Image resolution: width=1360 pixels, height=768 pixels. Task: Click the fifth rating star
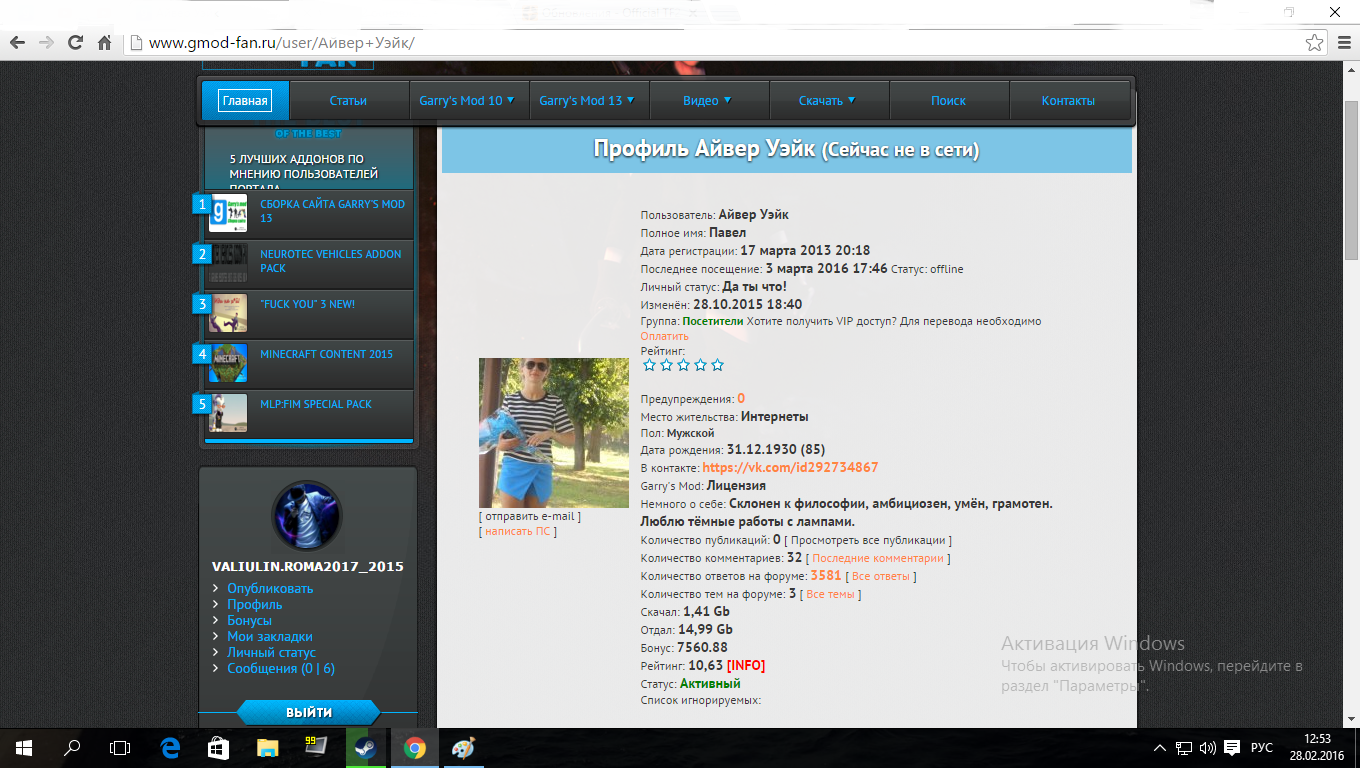pyautogui.click(x=717, y=365)
